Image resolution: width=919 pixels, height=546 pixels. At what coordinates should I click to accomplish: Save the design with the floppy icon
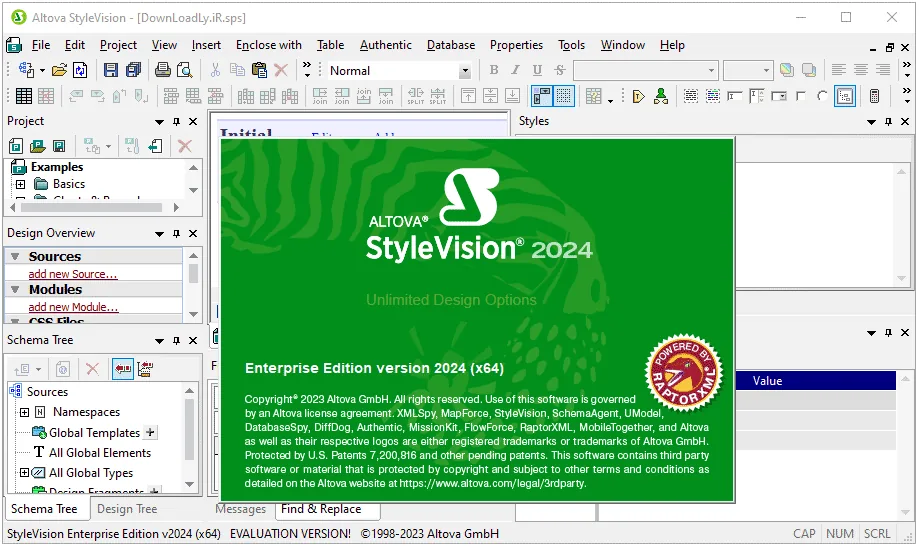tap(111, 70)
